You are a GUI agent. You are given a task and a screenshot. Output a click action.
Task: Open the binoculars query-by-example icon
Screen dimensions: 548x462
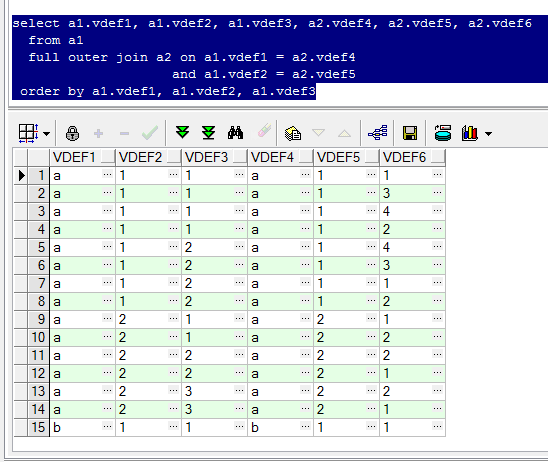pos(235,133)
